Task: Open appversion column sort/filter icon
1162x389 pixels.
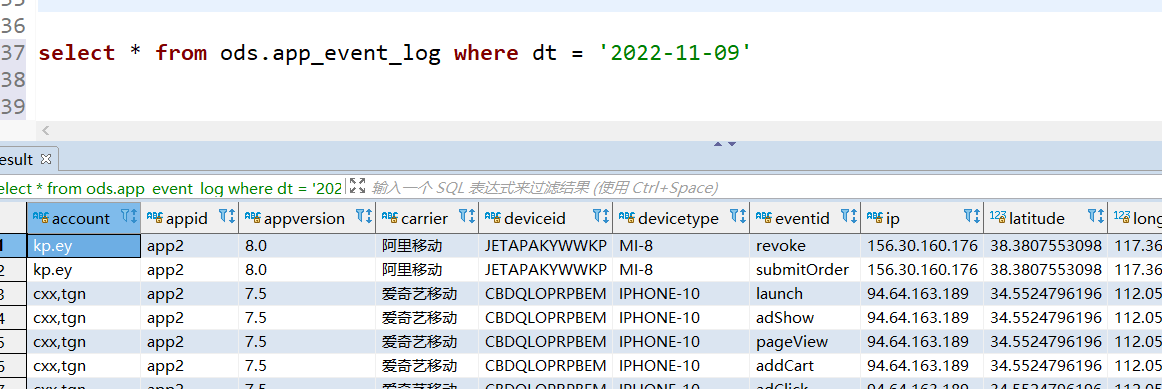Action: pos(364,216)
